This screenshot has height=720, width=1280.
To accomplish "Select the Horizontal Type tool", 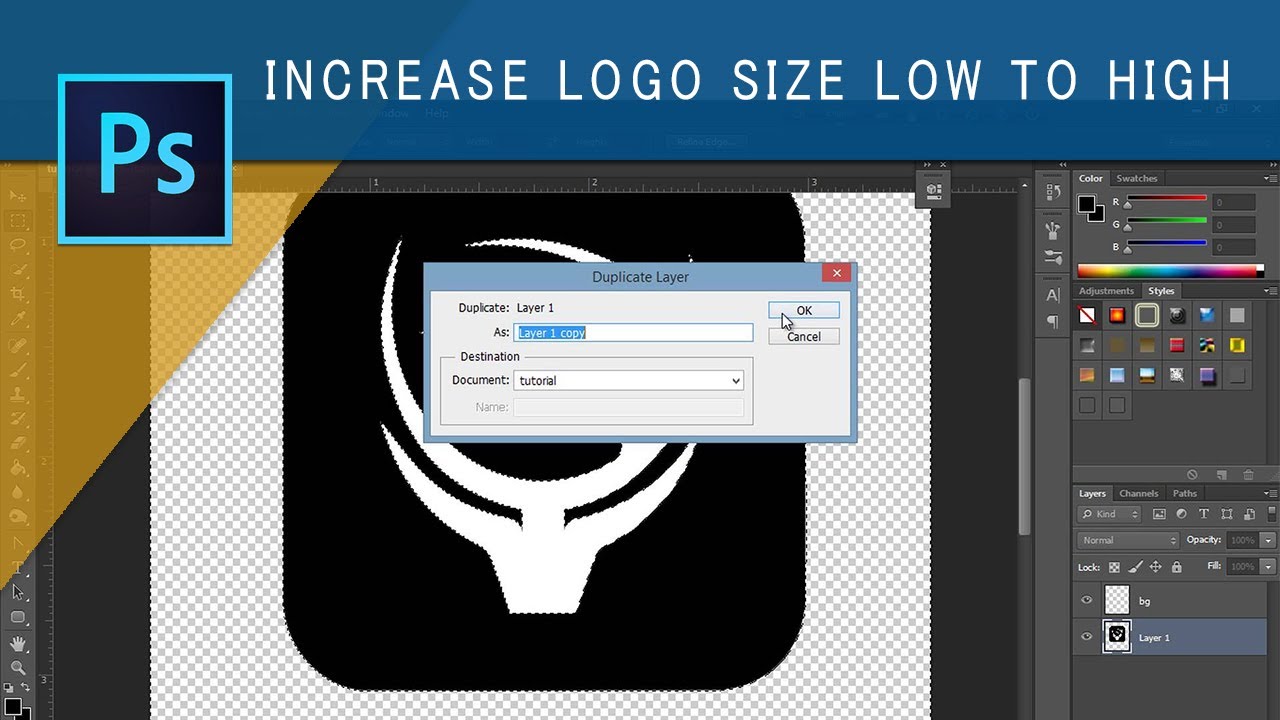I will 18,567.
